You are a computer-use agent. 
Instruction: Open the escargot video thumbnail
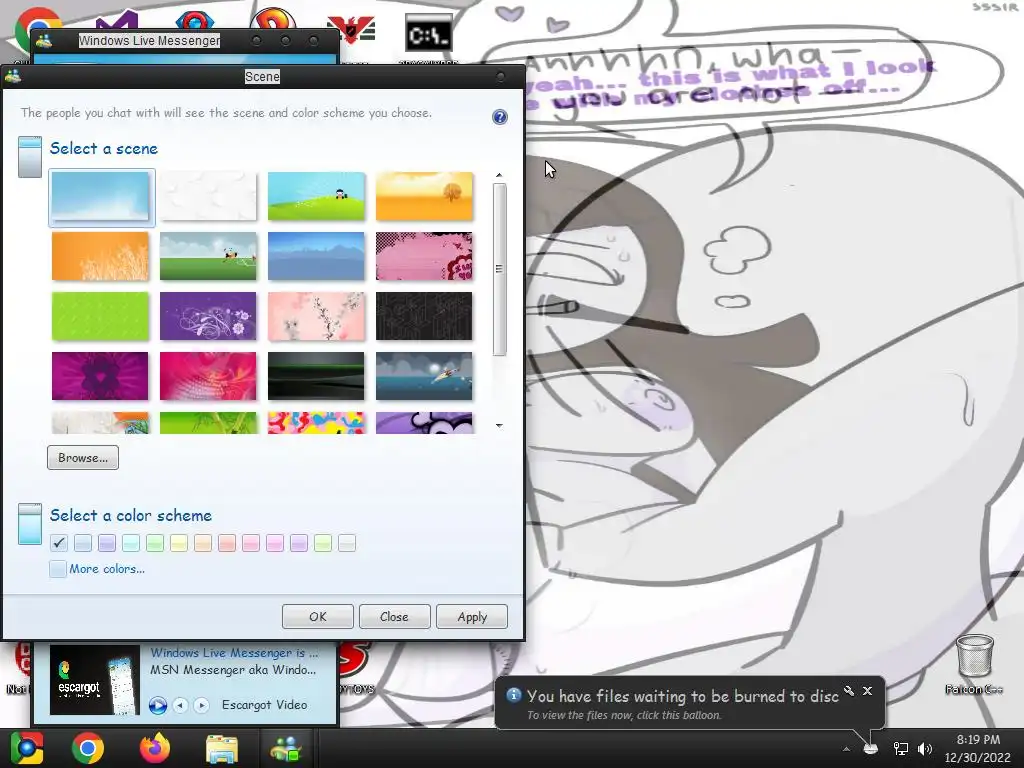[x=95, y=680]
